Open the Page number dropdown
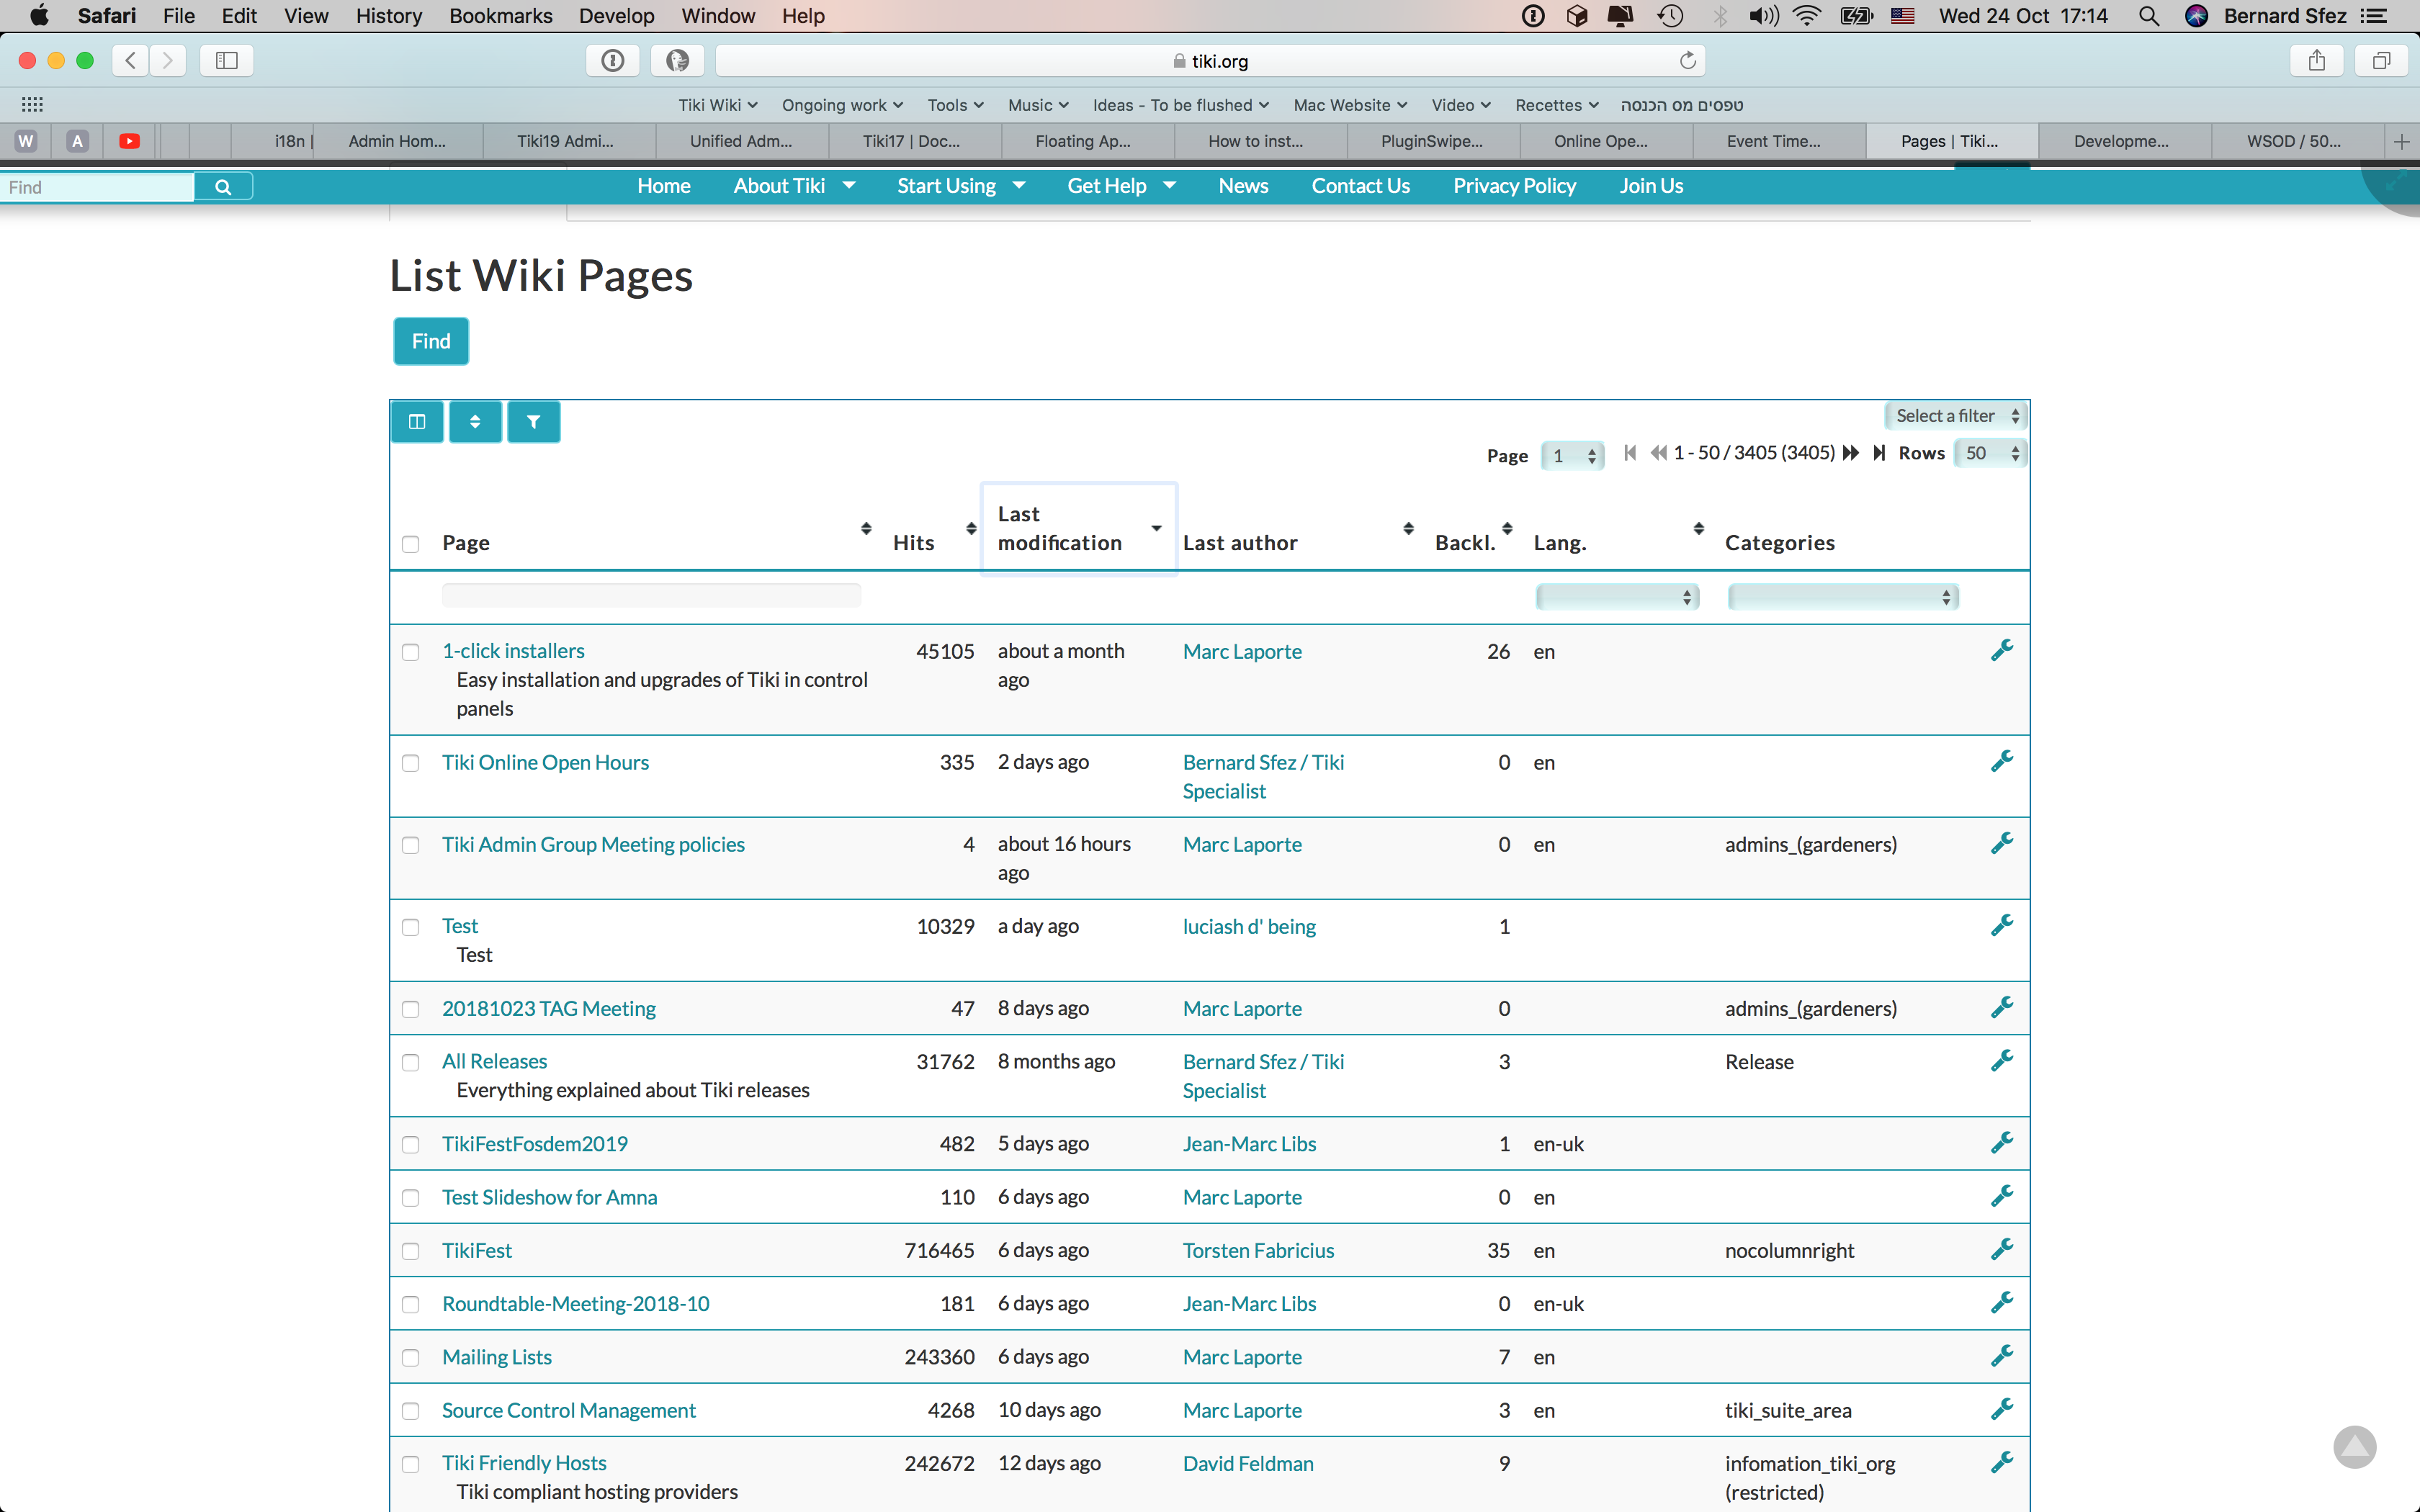2420x1512 pixels. tap(1572, 456)
